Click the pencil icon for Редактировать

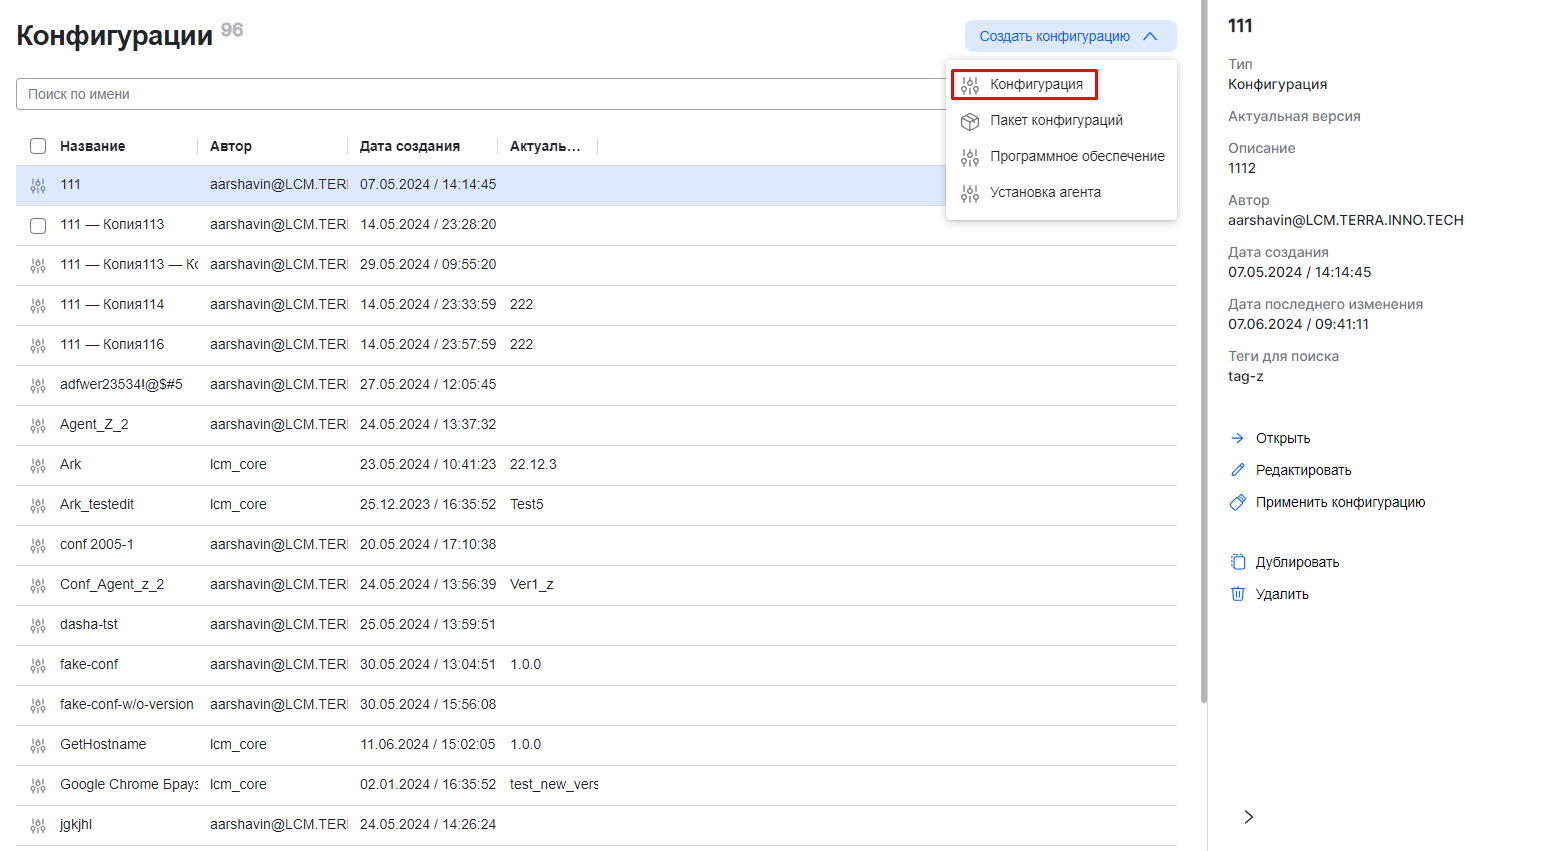click(1237, 470)
